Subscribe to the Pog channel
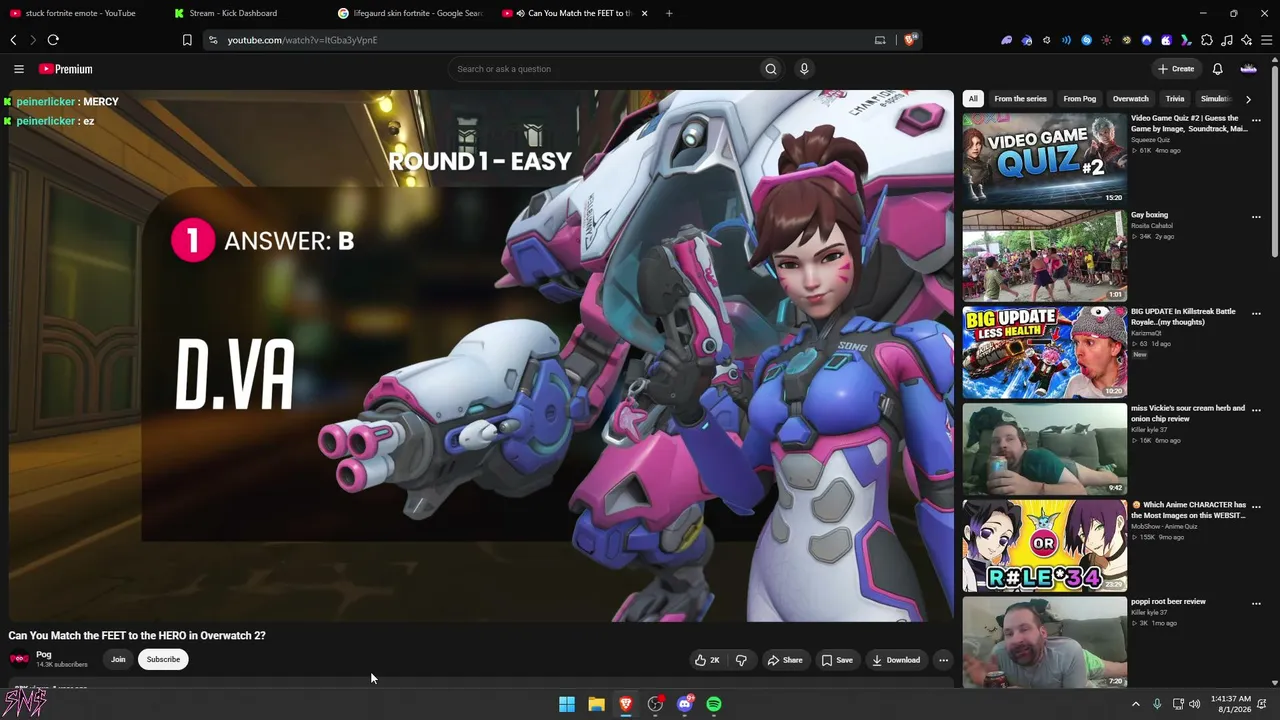This screenshot has height=720, width=1280. [163, 660]
